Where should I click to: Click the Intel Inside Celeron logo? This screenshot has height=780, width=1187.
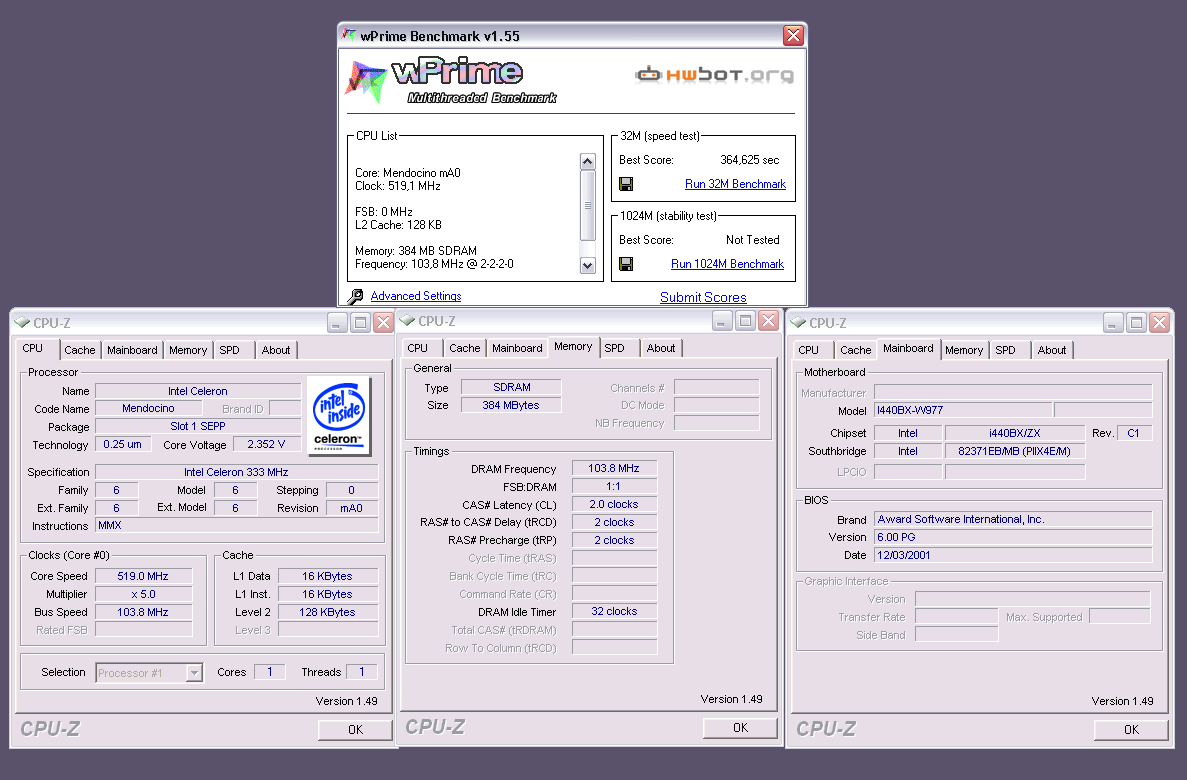(338, 416)
